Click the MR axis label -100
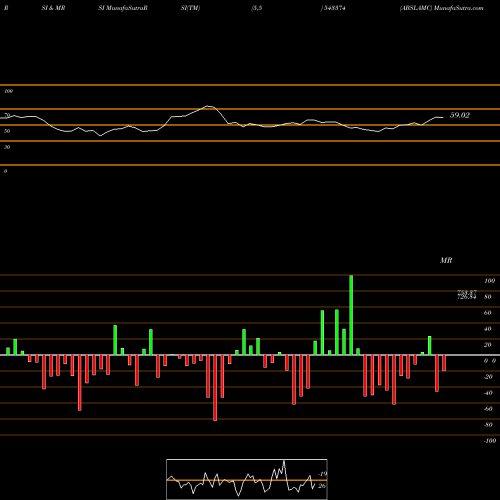 click(490, 441)
